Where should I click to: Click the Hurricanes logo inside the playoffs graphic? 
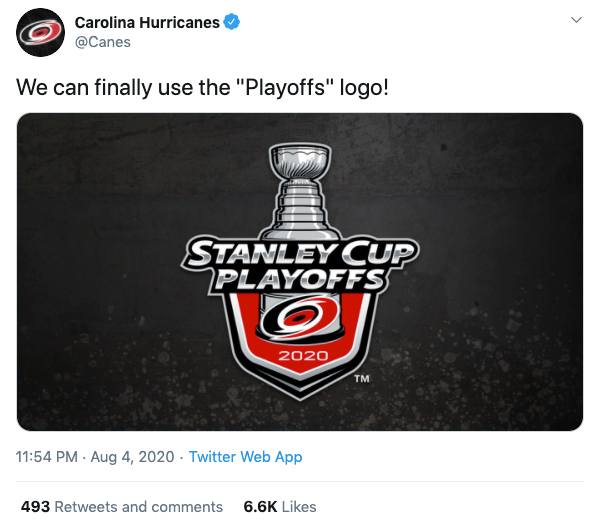point(299,316)
